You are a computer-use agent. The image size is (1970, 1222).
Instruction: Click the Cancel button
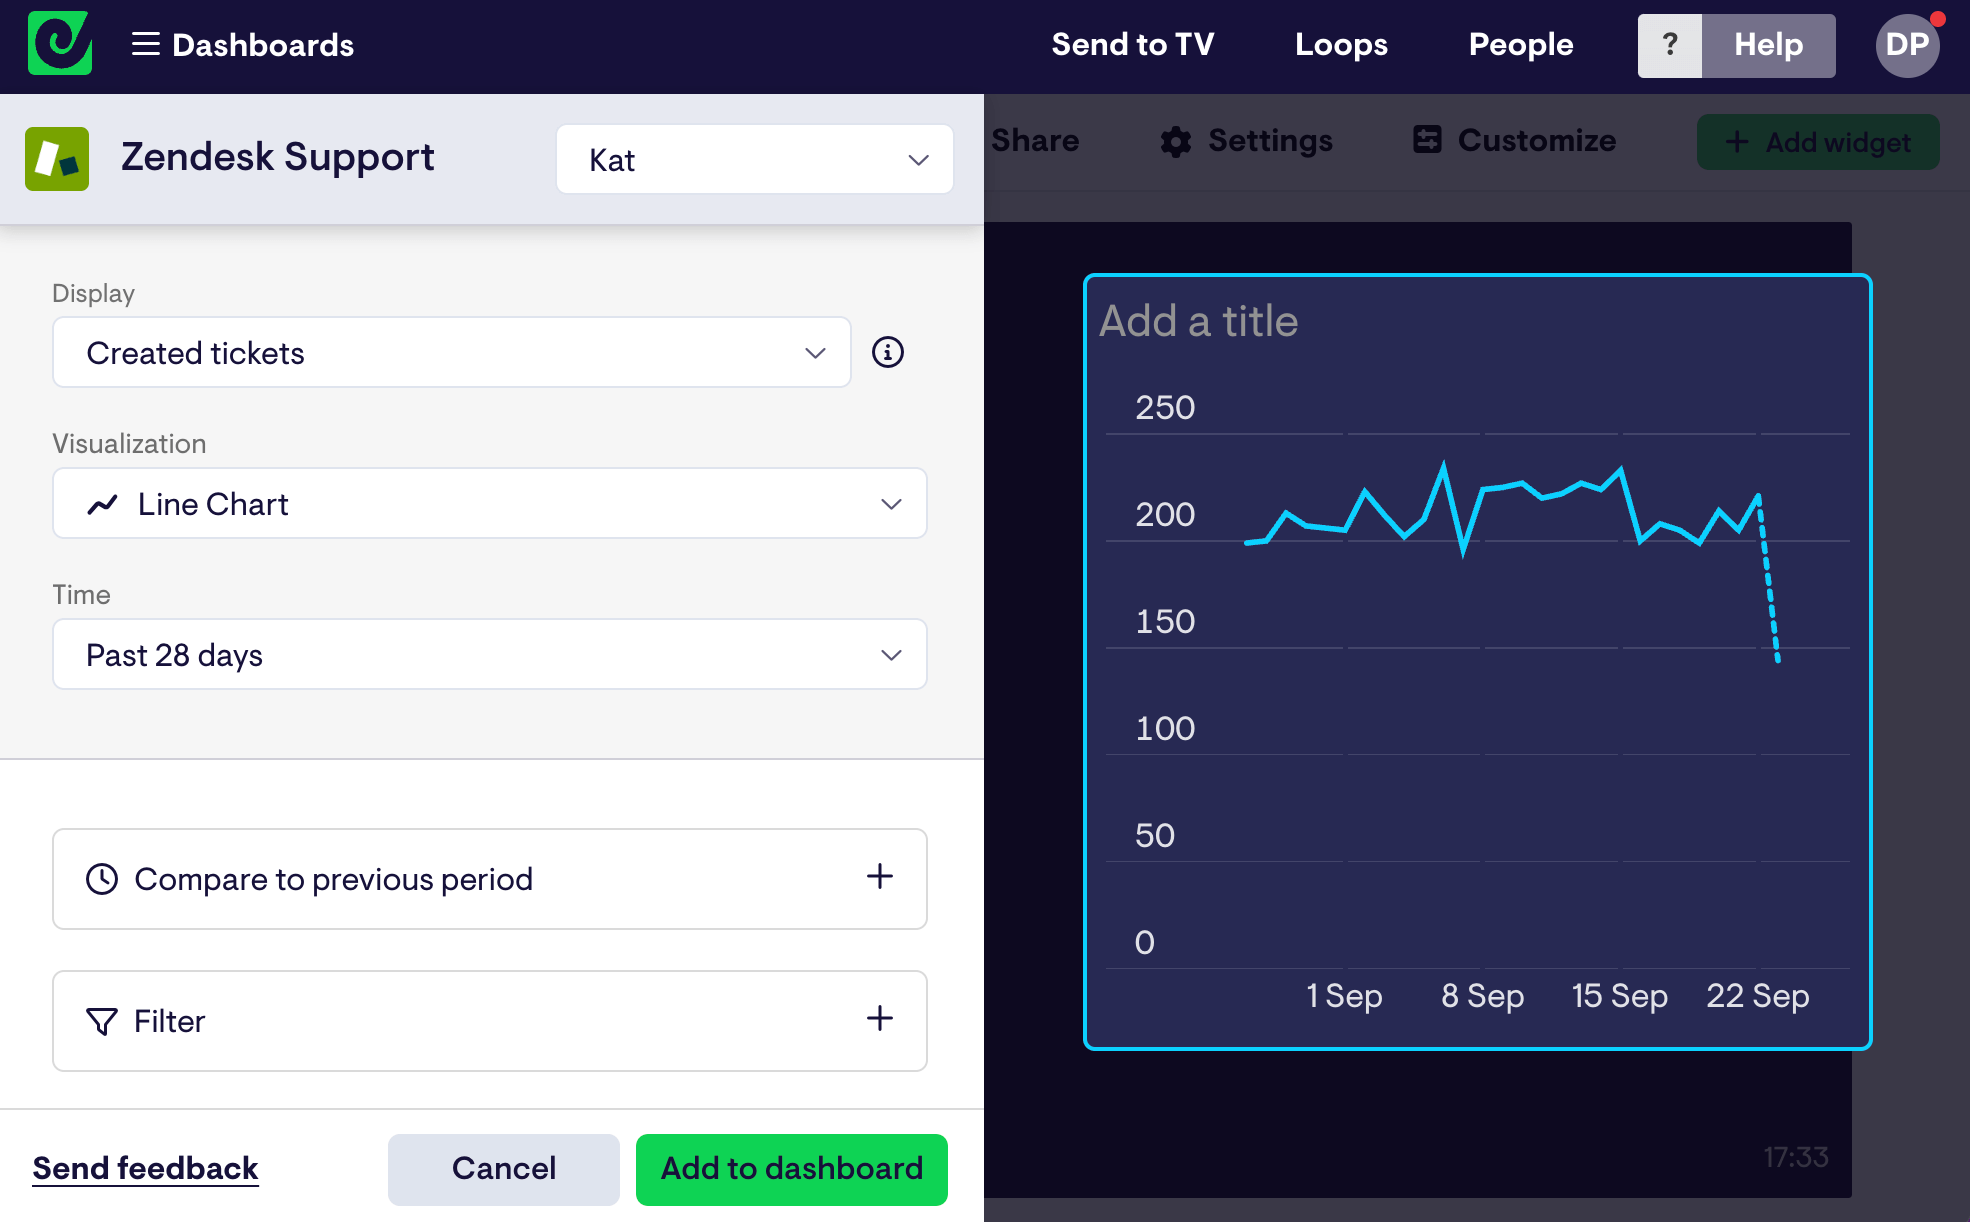[502, 1169]
